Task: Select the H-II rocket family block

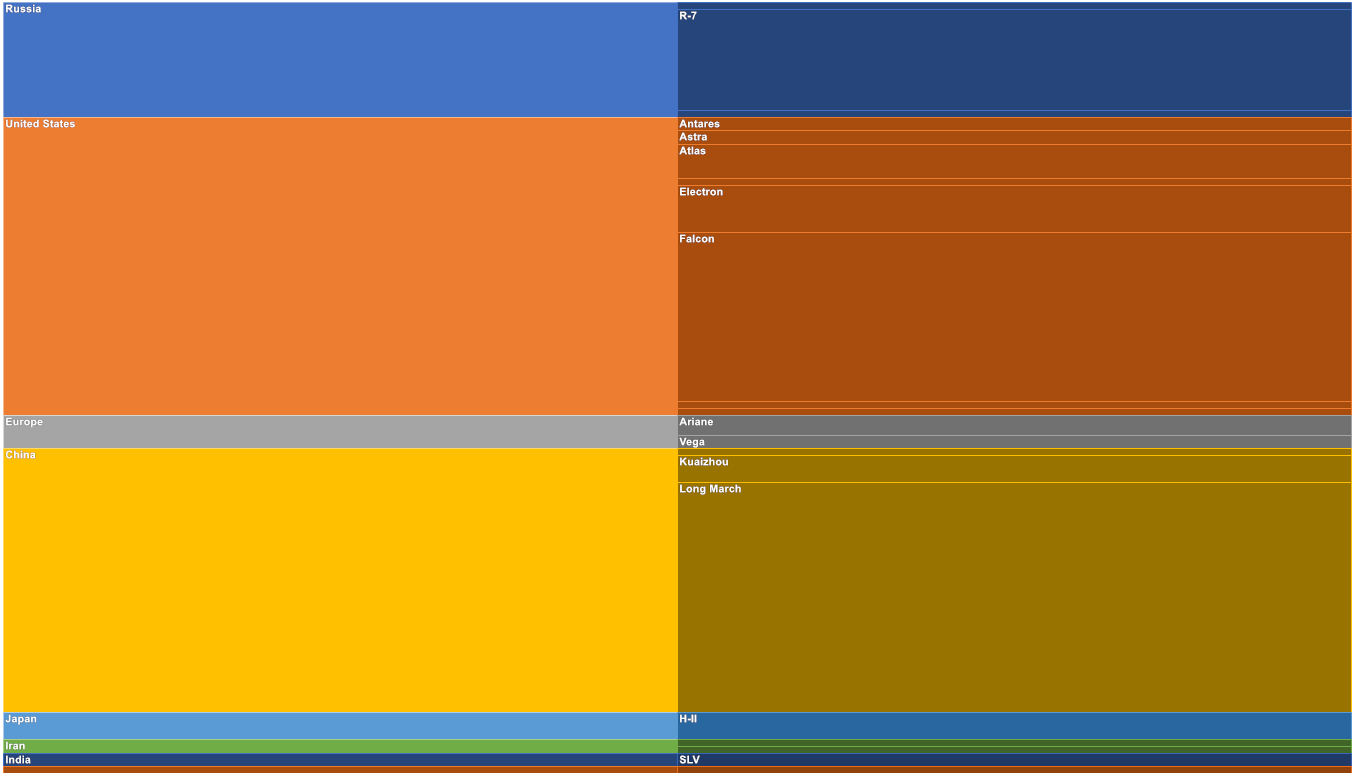Action: [x=1014, y=726]
